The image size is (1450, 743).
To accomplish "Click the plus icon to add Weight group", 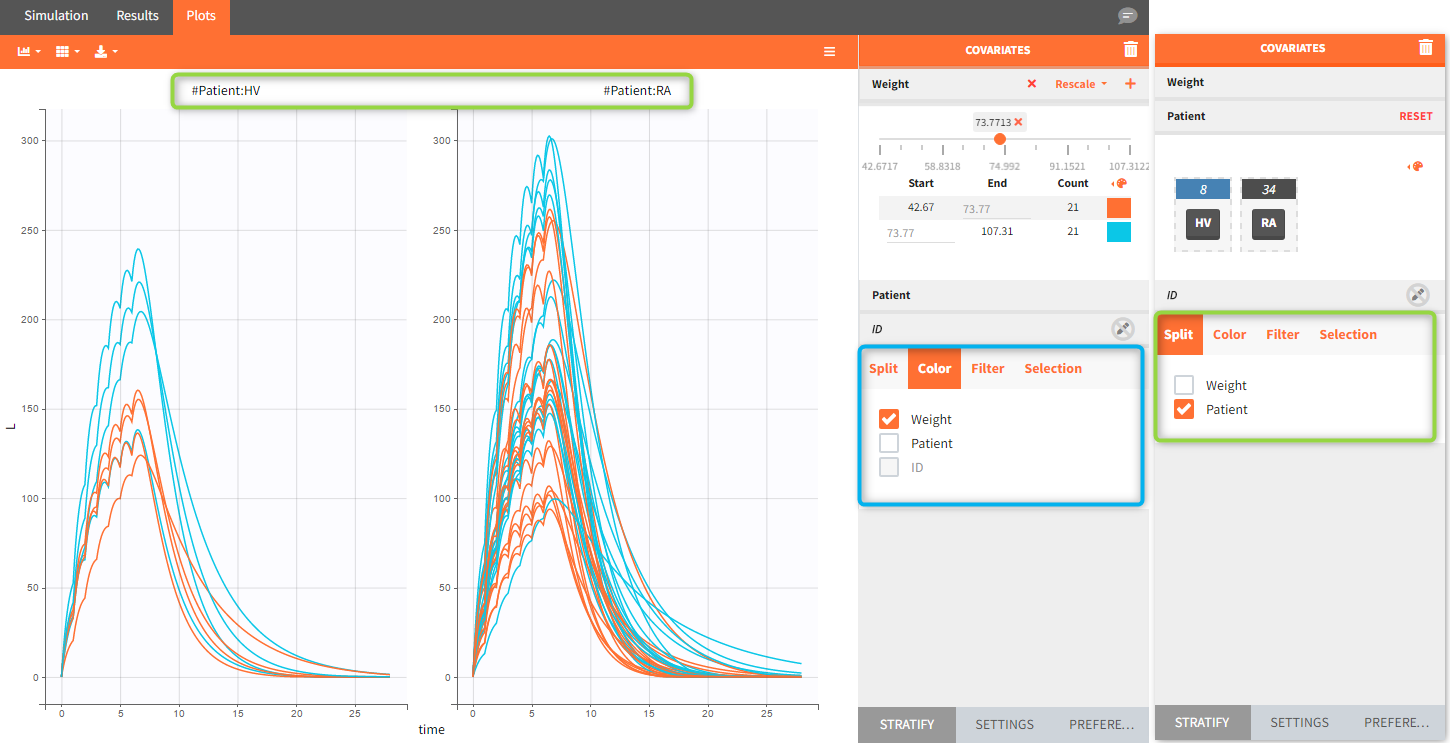I will point(1130,84).
